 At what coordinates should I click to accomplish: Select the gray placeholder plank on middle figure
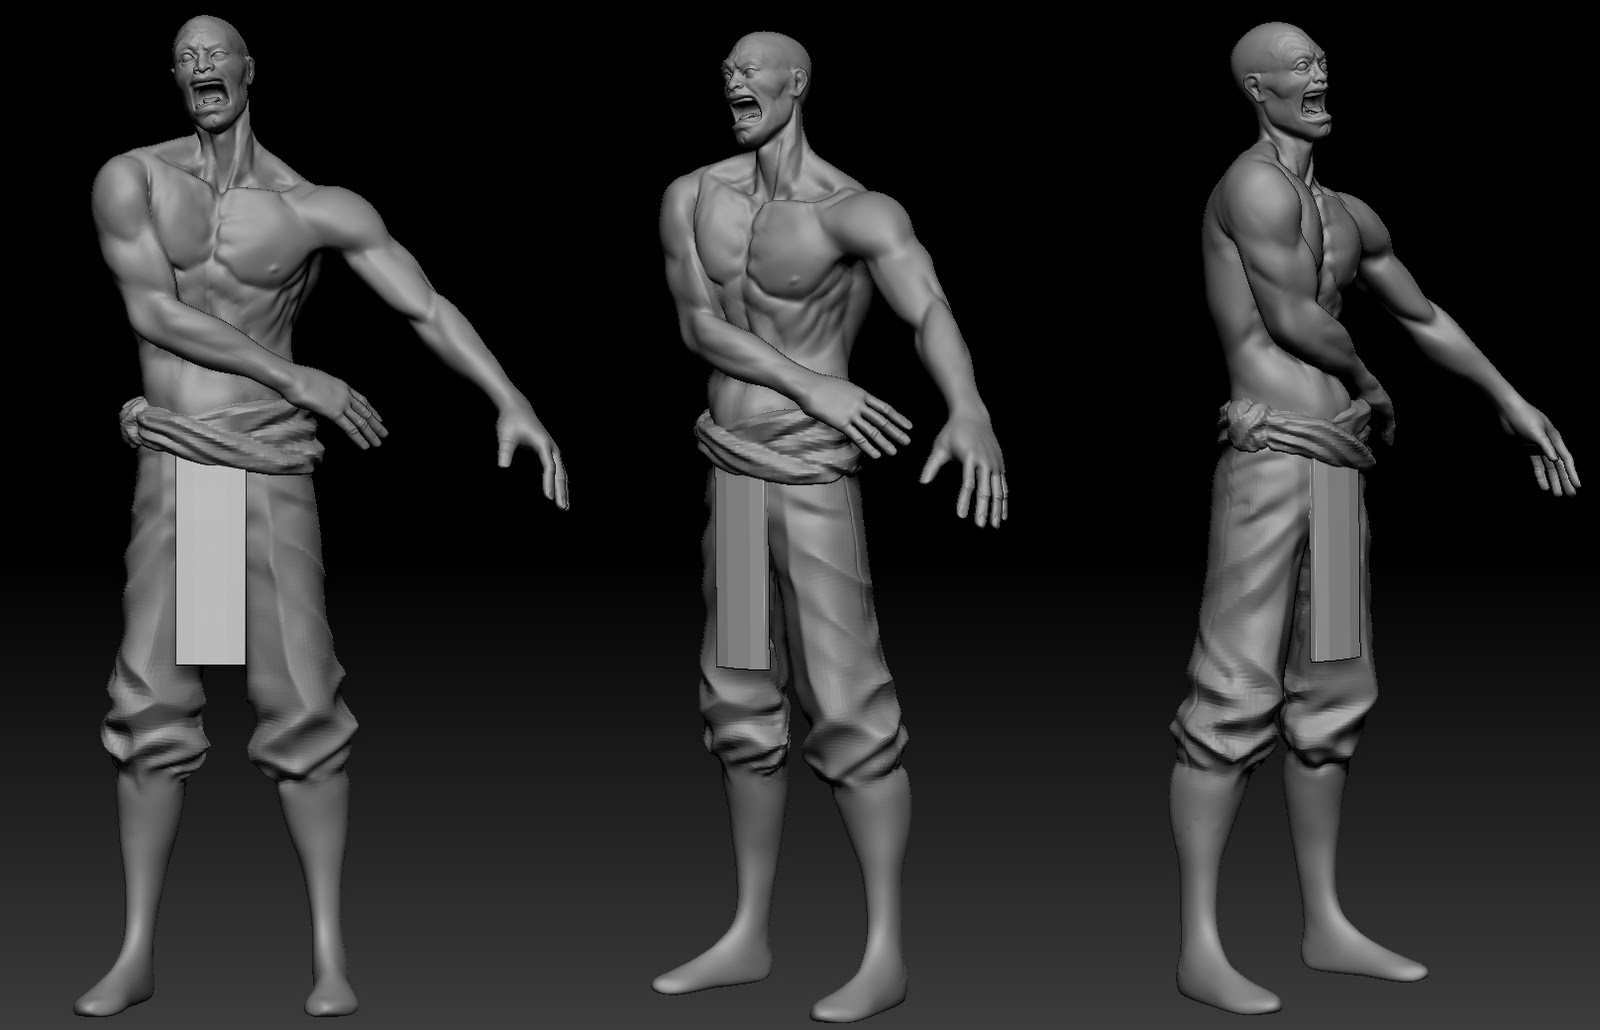tap(740, 565)
